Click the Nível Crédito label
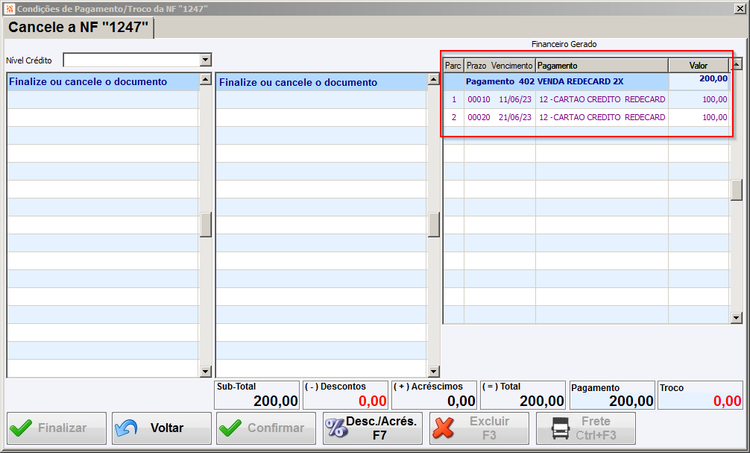The width and height of the screenshot is (750, 453). (x=29, y=60)
